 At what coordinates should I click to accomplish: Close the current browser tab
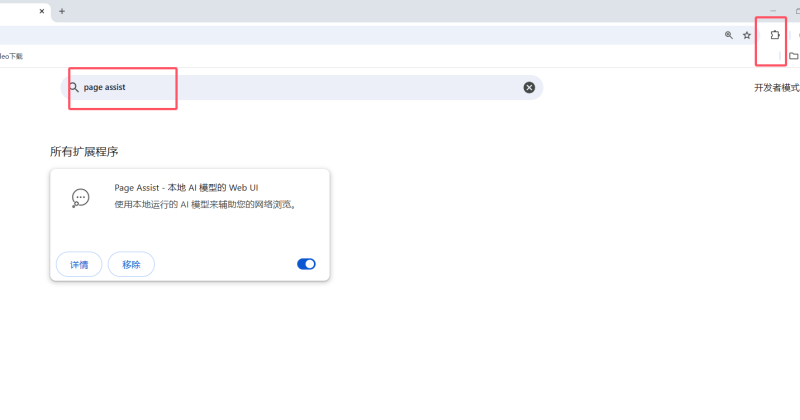coord(40,11)
